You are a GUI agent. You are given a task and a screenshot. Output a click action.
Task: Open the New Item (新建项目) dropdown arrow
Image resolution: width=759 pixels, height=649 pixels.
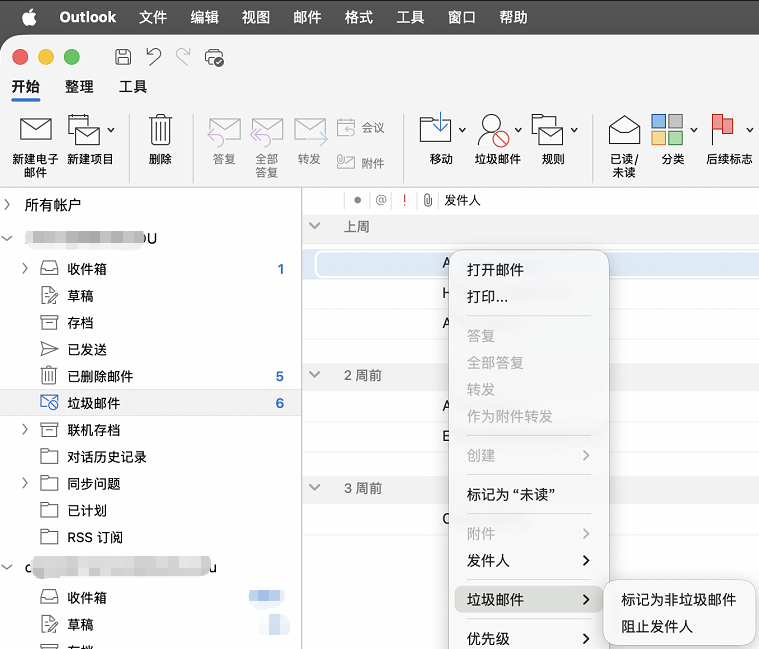click(x=110, y=130)
